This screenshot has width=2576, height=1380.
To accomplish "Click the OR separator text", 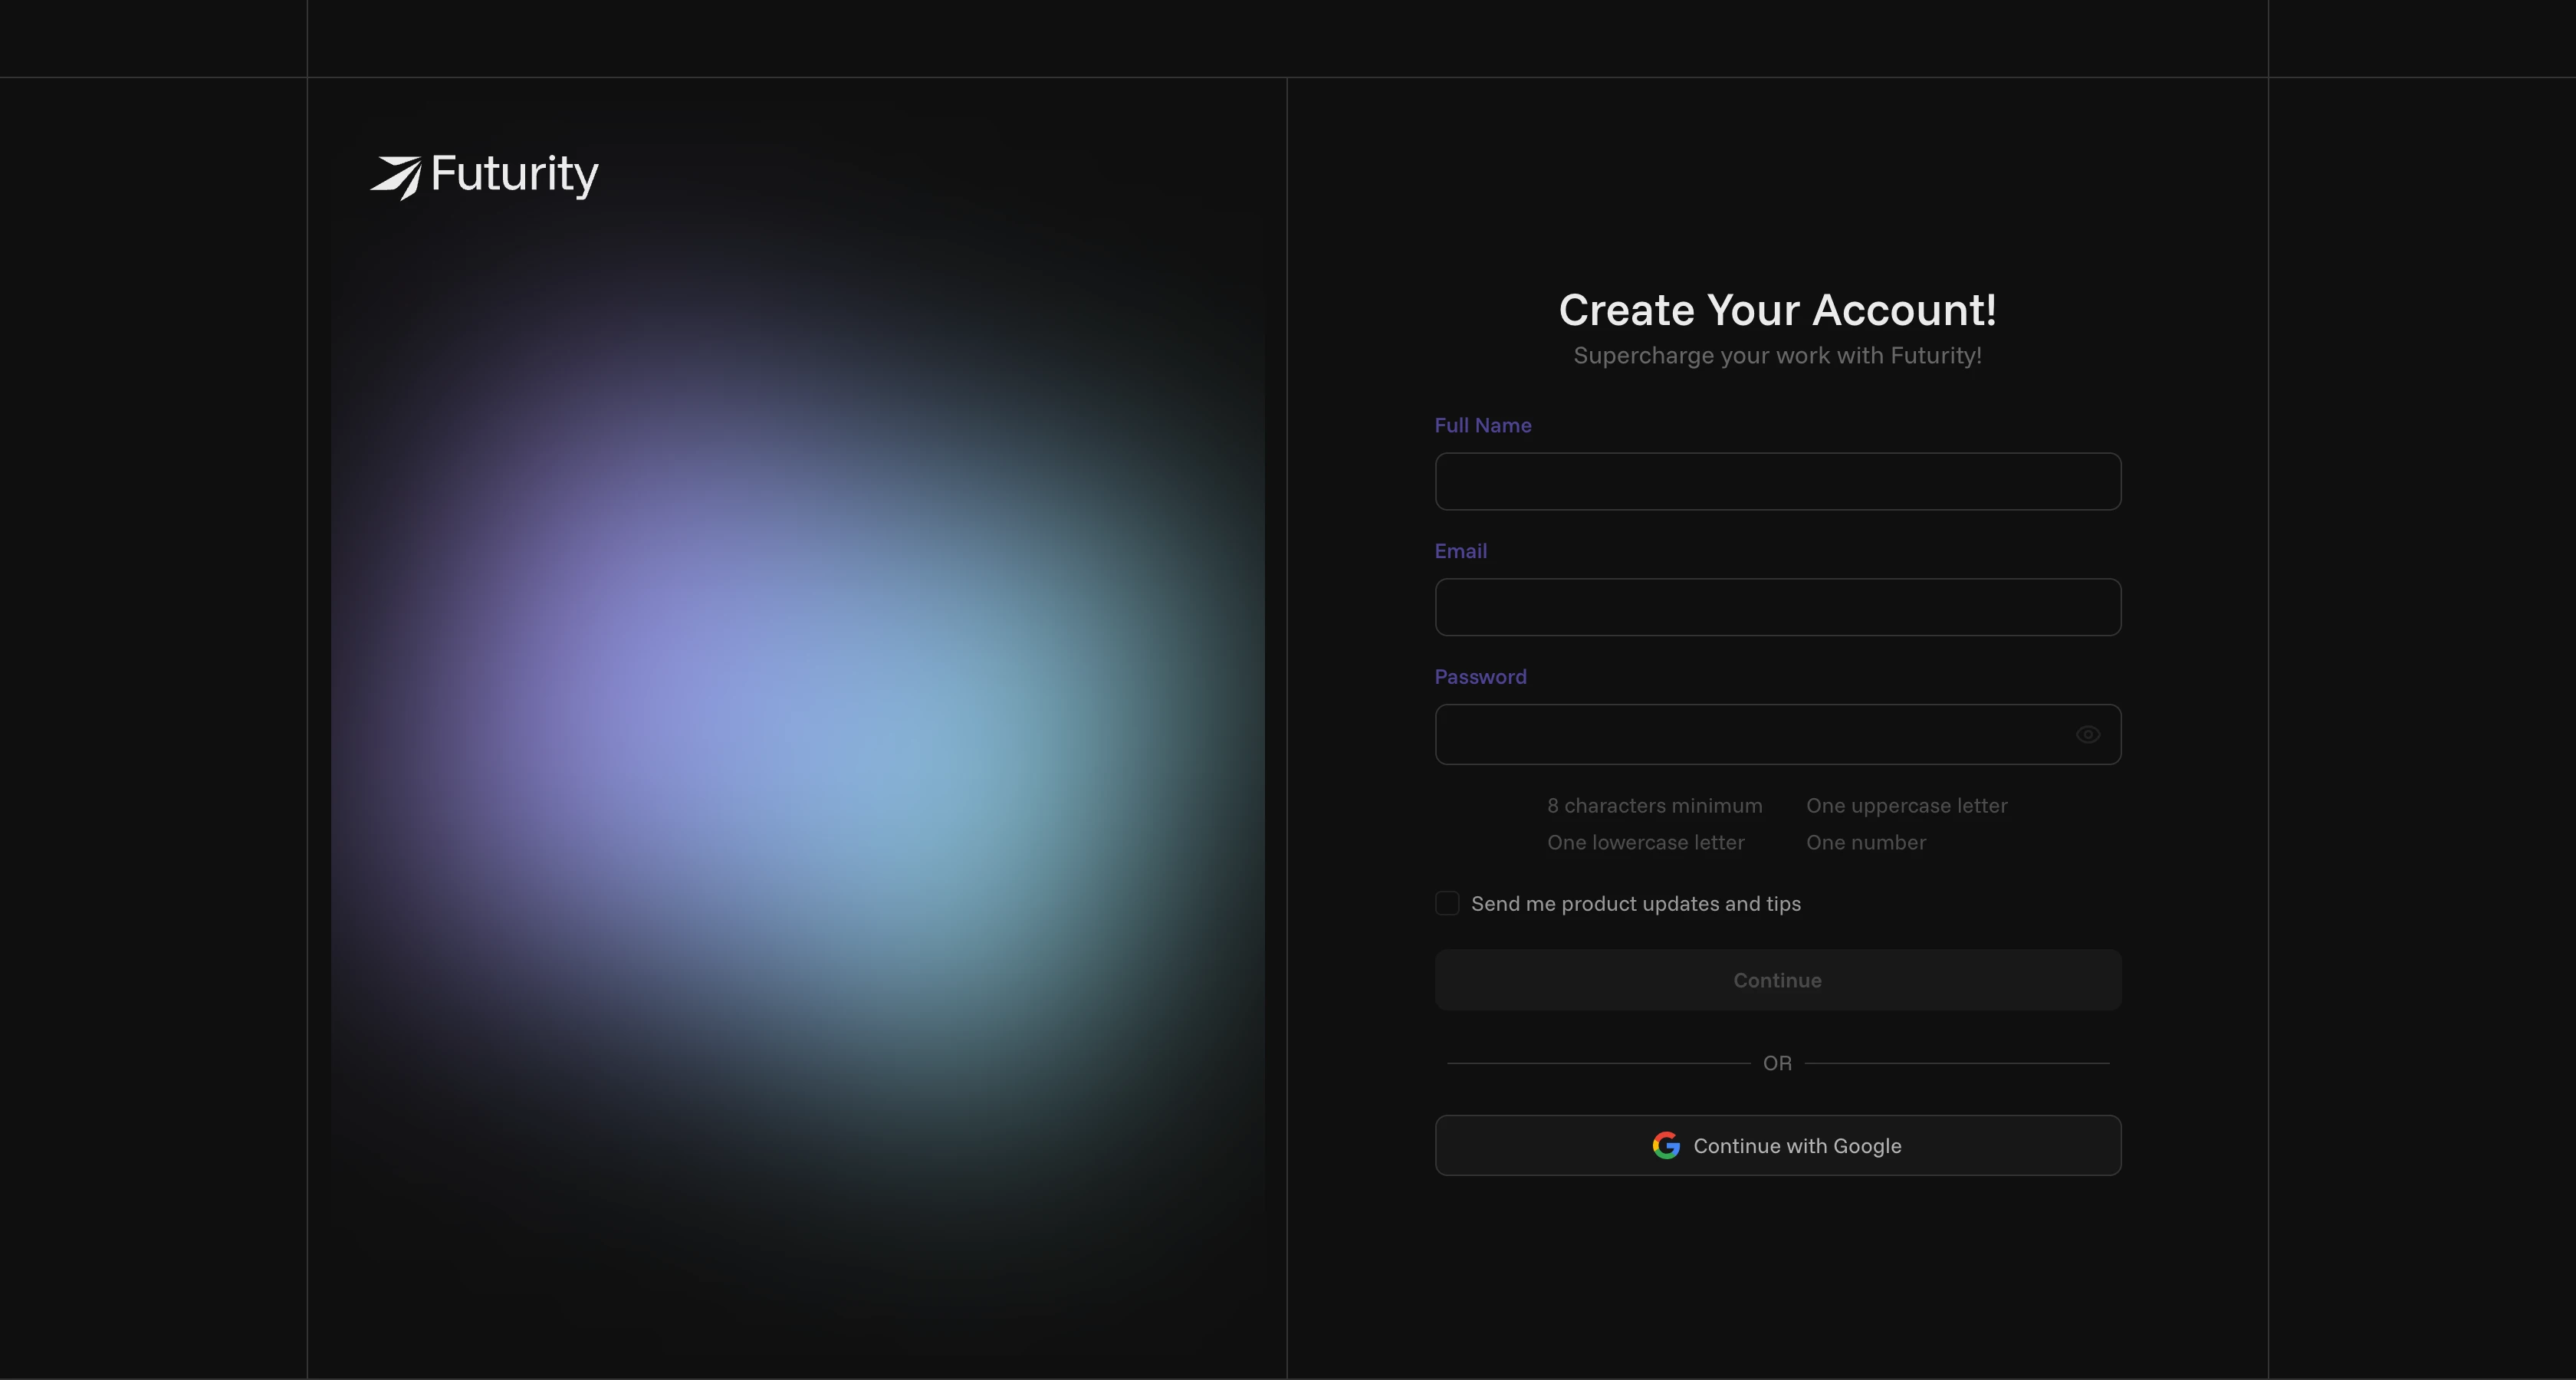I will (x=1777, y=1063).
